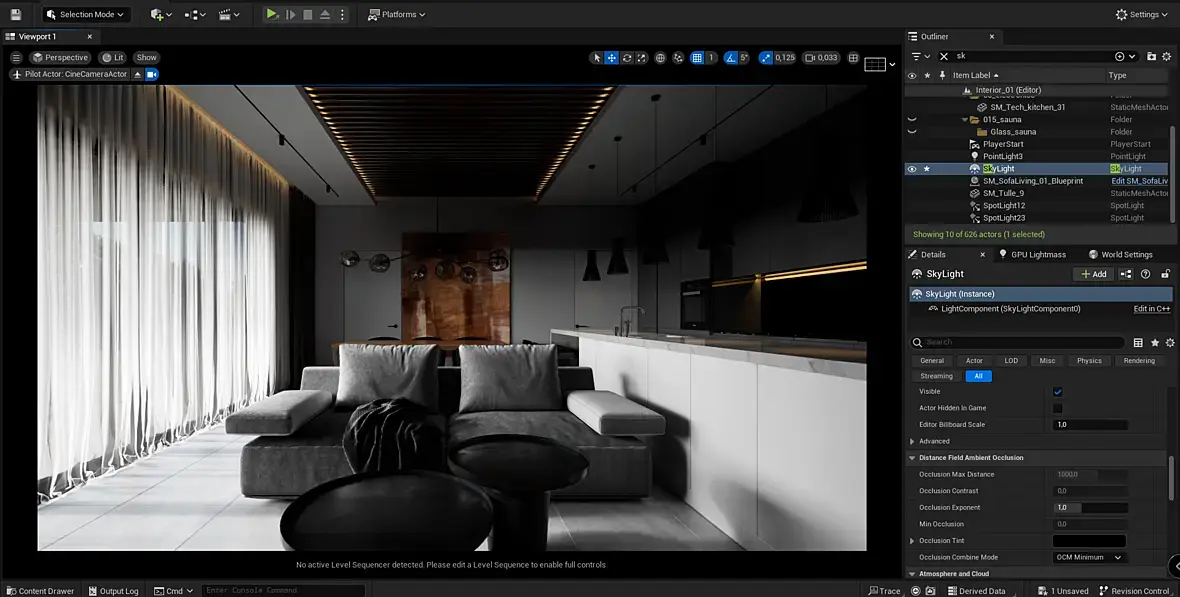Open the add content (cube plus) dropdown

point(161,14)
